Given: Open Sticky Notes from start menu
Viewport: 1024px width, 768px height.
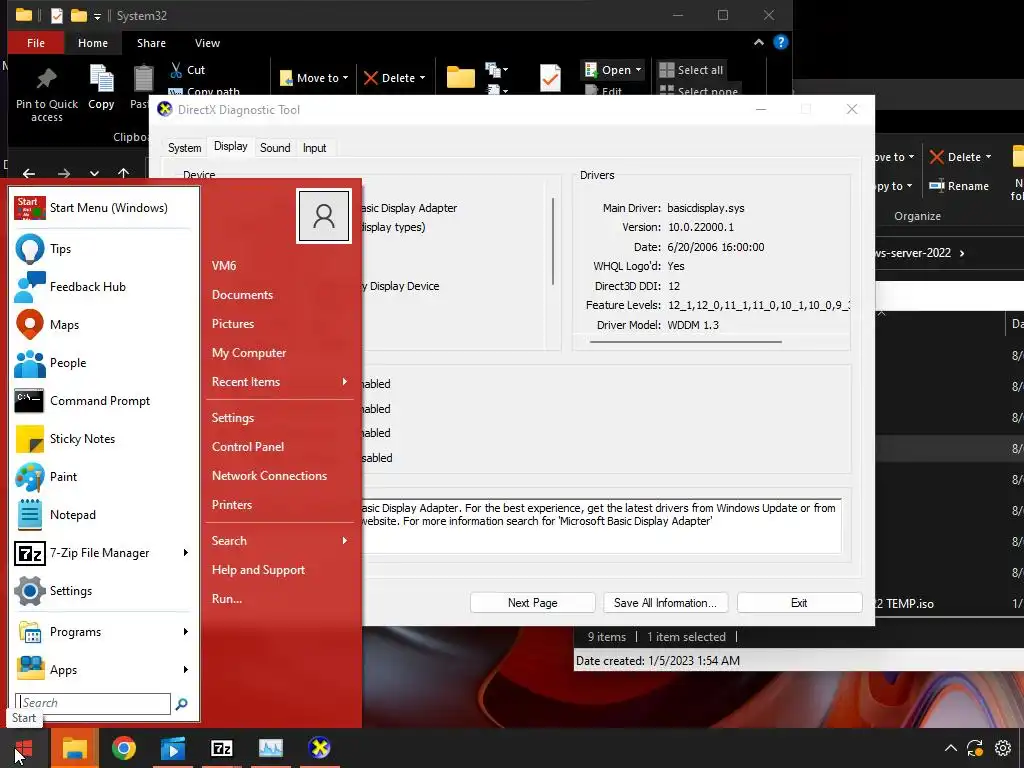Looking at the screenshot, I should [103, 439].
